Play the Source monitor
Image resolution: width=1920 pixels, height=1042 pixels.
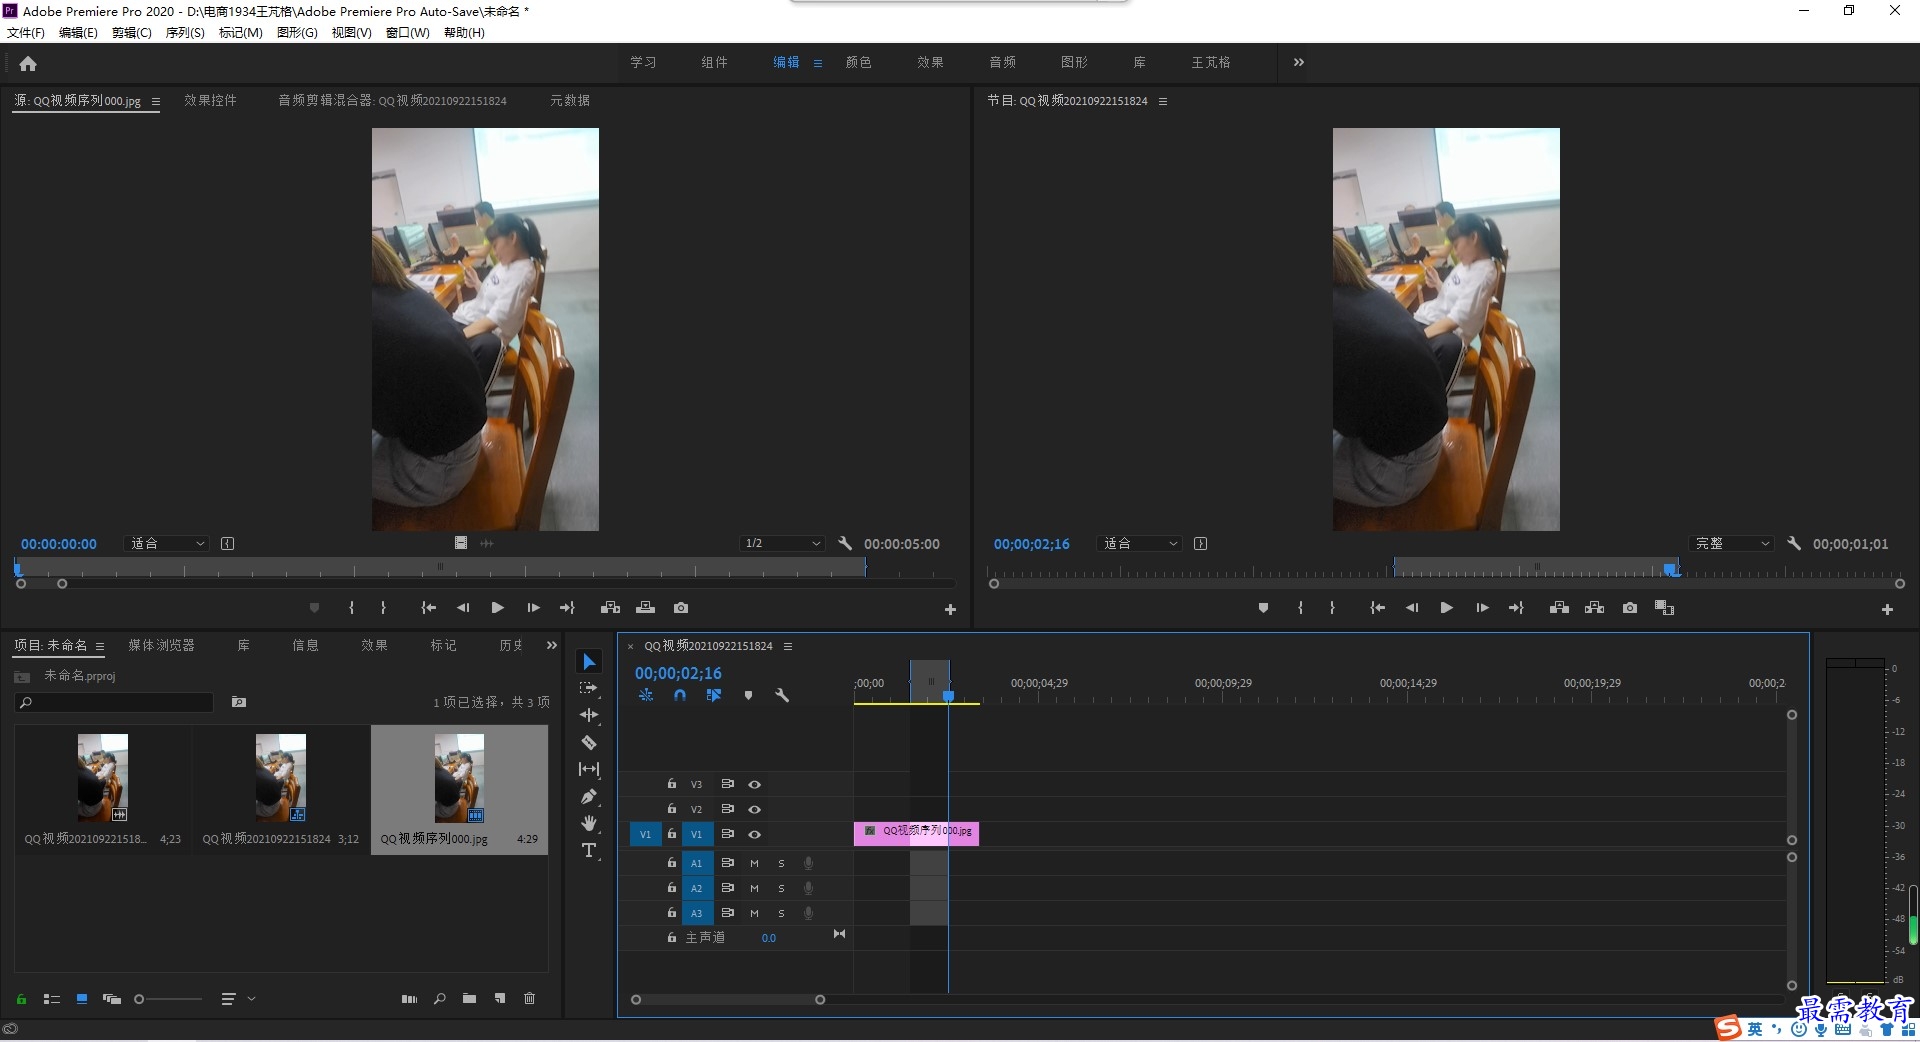pyautogui.click(x=497, y=608)
